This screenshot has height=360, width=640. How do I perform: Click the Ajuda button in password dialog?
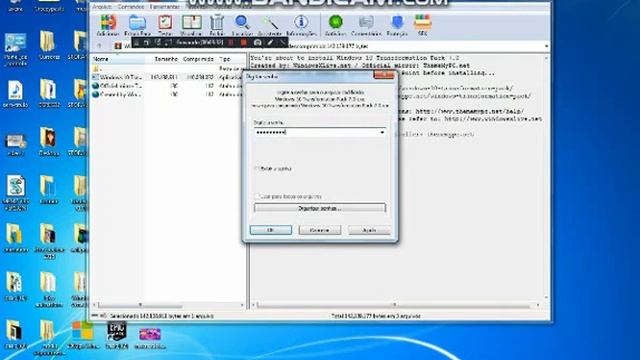369,230
